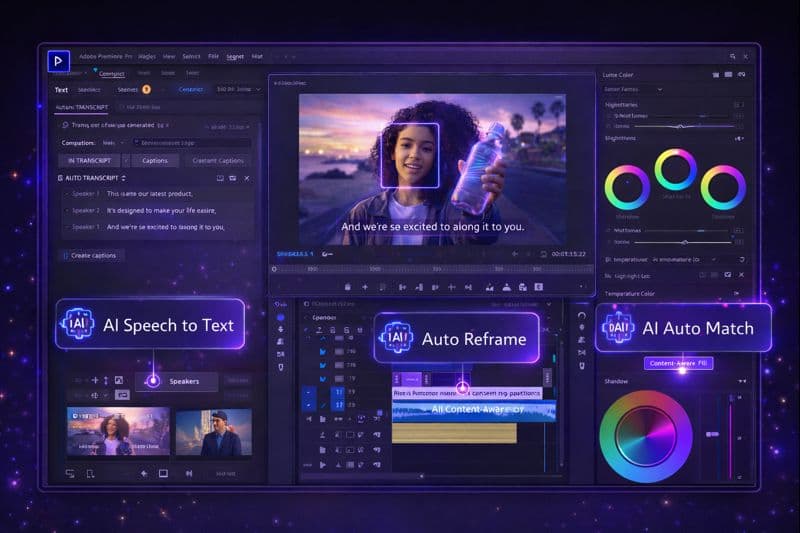Adjust the upper tone slider in color panel
This screenshot has height=533, width=800.
click(x=684, y=126)
